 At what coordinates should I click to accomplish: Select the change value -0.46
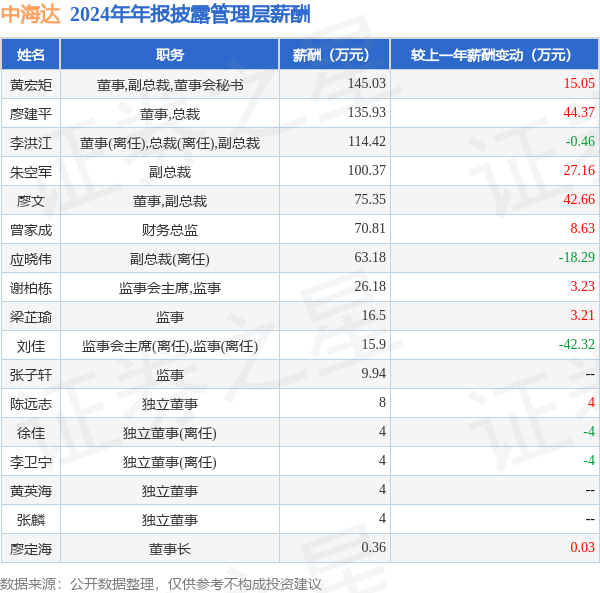(580, 142)
